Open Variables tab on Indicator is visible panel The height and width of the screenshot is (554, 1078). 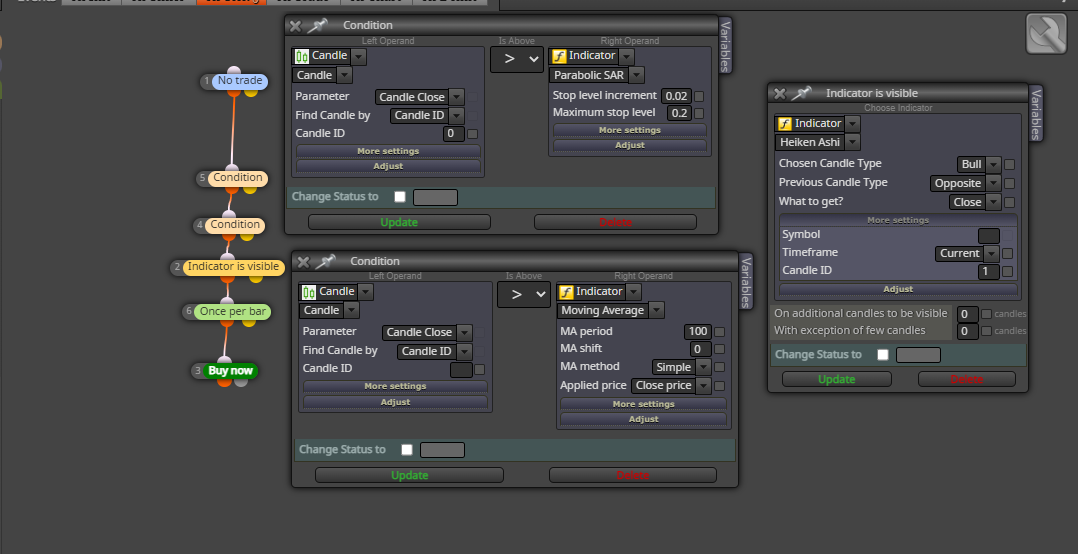[x=1036, y=113]
